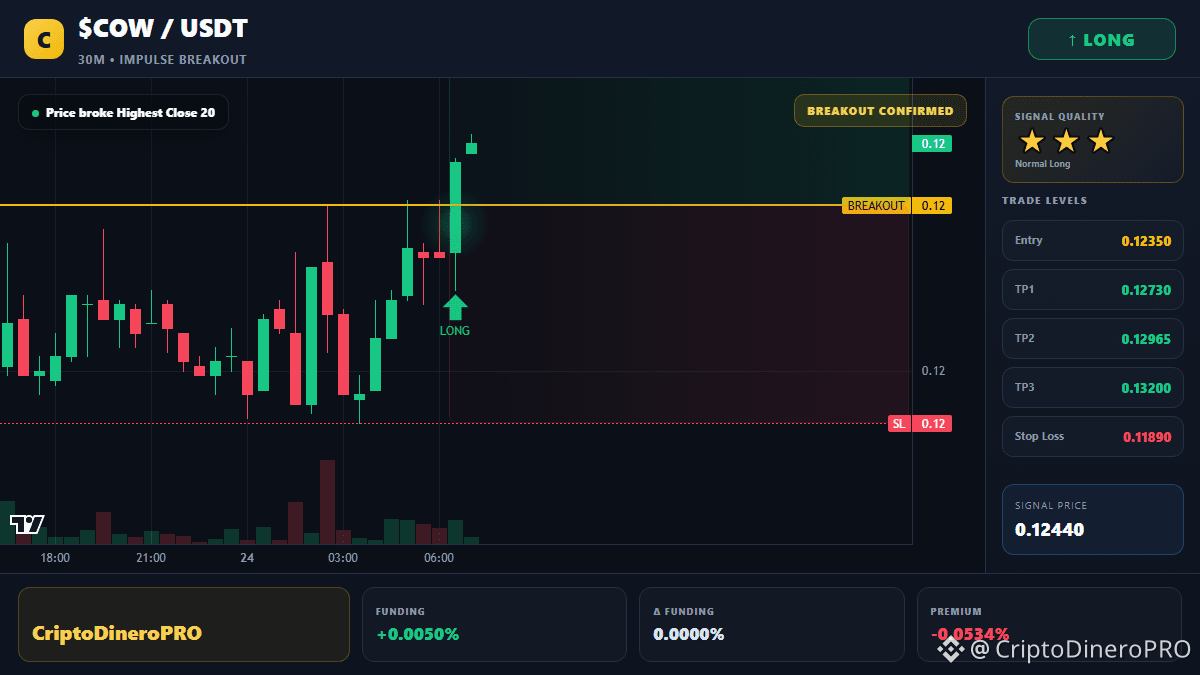1200x675 pixels.
Task: Click the 30M Impulse Breakout subtitle
Action: click(x=162, y=60)
